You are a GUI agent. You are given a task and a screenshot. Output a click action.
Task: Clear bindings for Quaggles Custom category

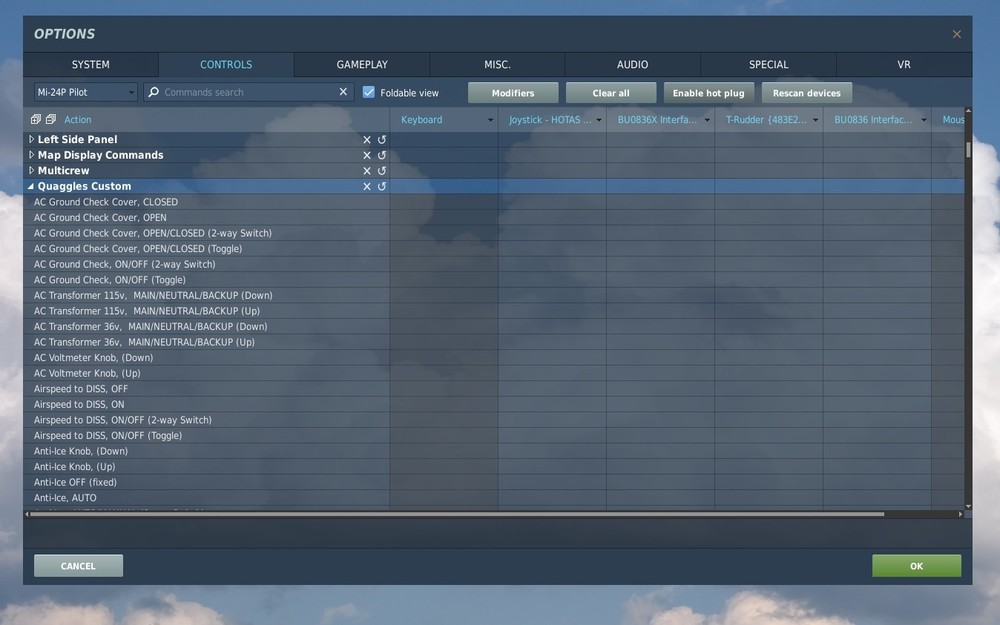[x=367, y=186]
